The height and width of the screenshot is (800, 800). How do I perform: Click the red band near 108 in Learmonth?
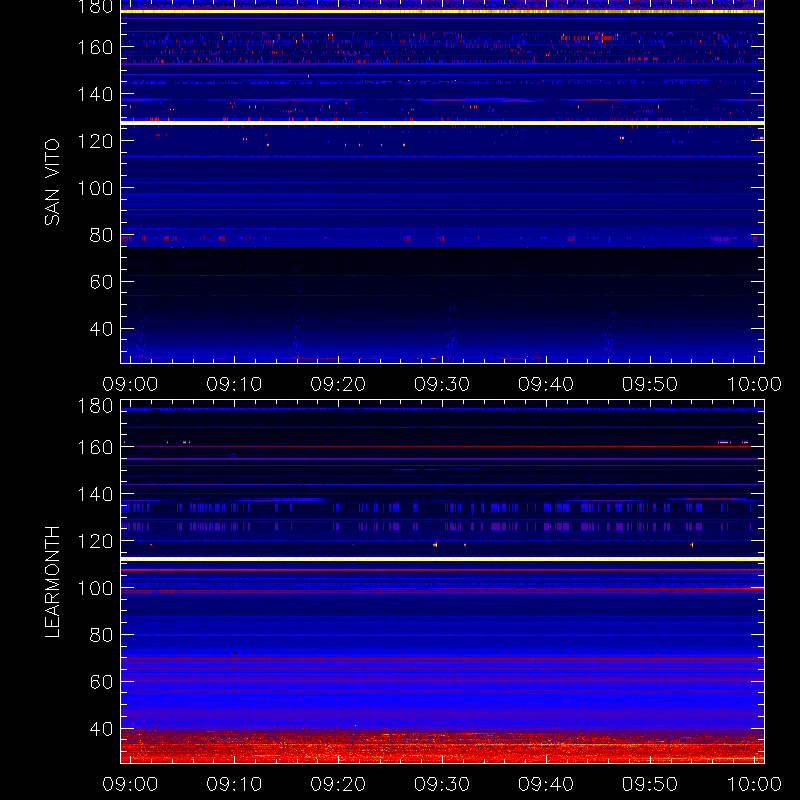[x=442, y=570]
